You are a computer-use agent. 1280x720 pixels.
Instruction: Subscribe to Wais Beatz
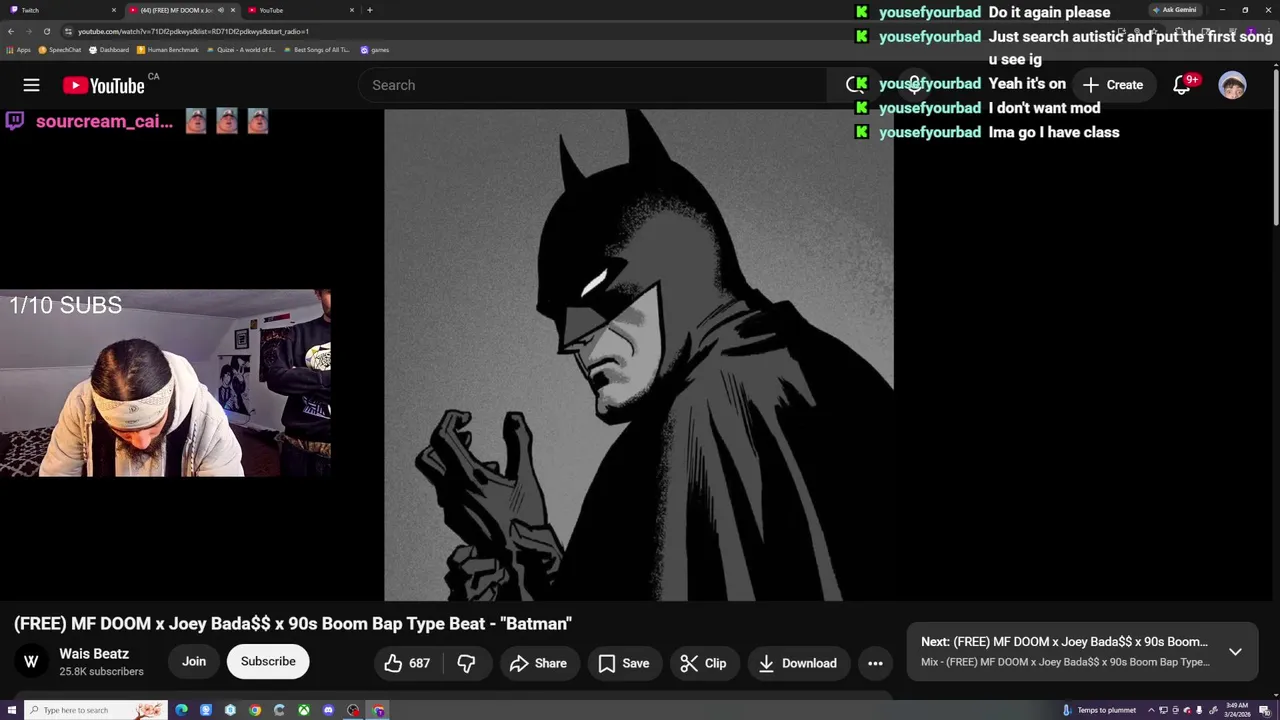click(268, 661)
